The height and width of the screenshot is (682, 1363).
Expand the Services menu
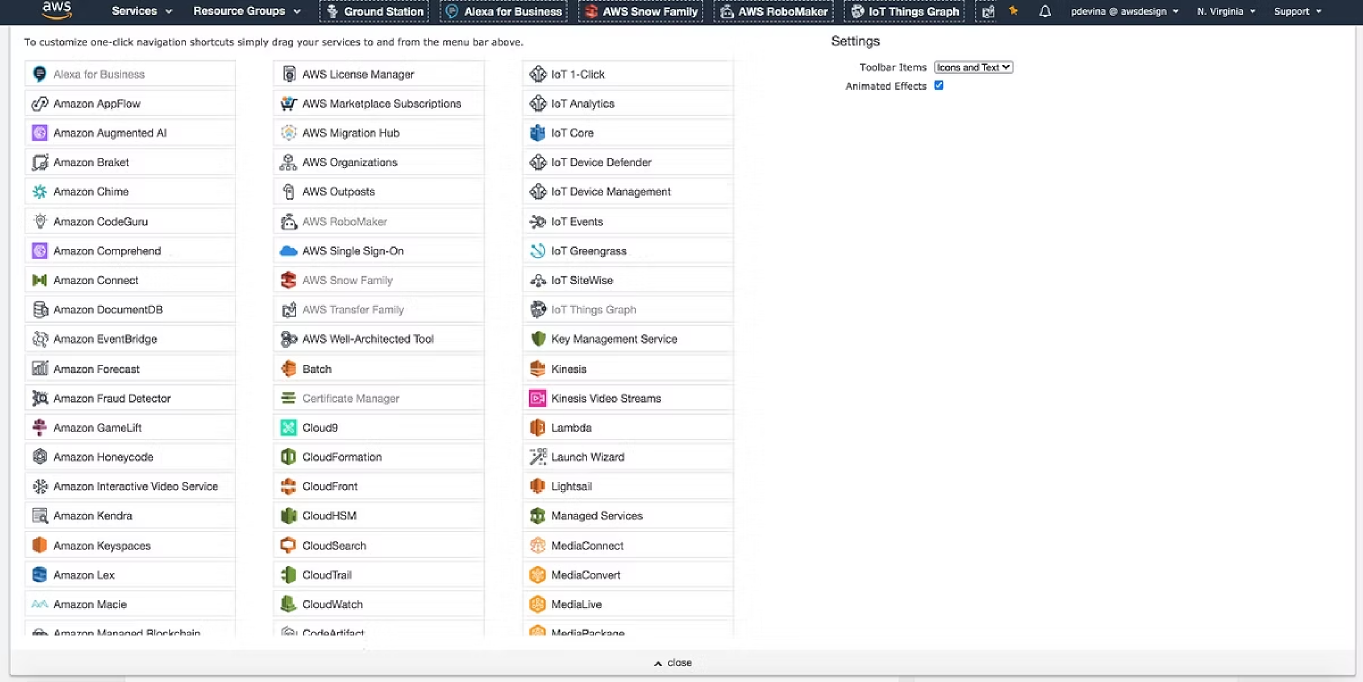(142, 11)
